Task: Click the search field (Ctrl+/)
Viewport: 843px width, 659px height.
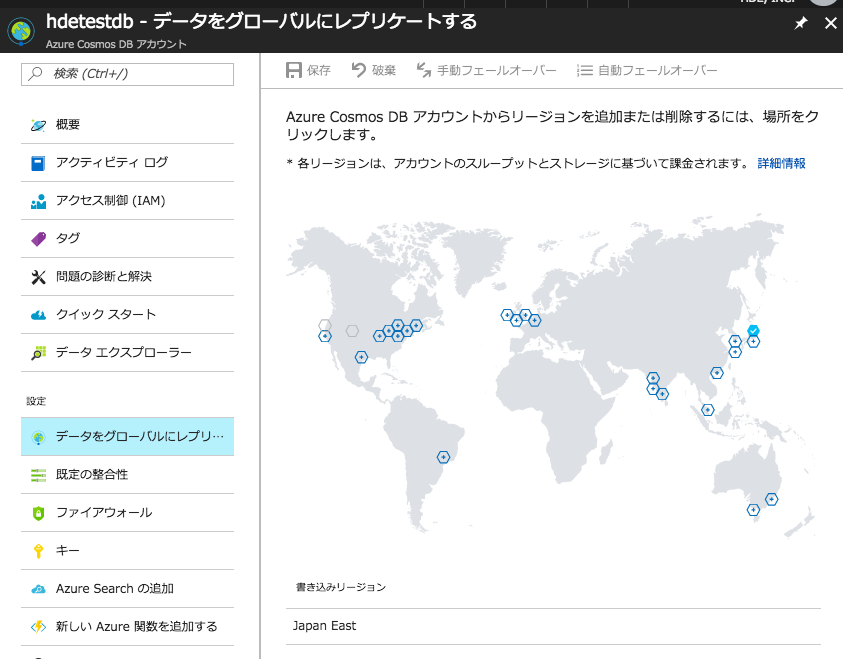Action: click(x=127, y=74)
